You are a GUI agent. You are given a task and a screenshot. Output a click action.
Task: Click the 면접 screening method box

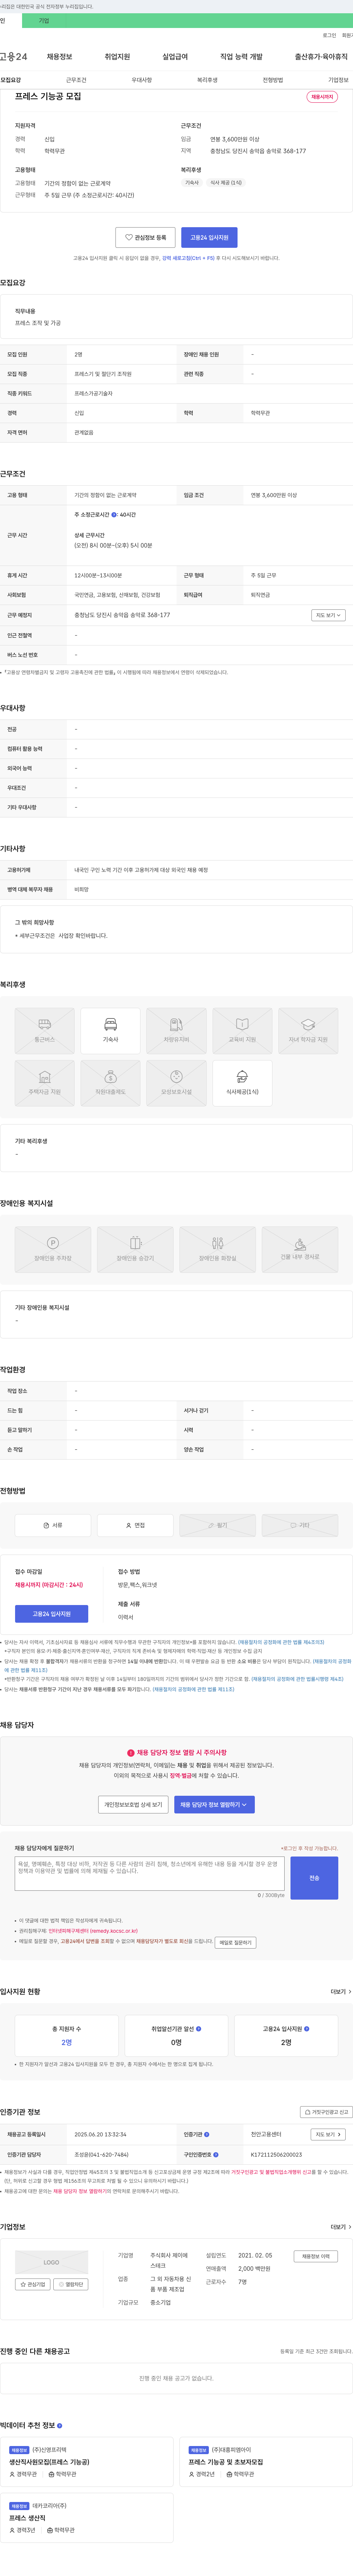[x=135, y=1525]
